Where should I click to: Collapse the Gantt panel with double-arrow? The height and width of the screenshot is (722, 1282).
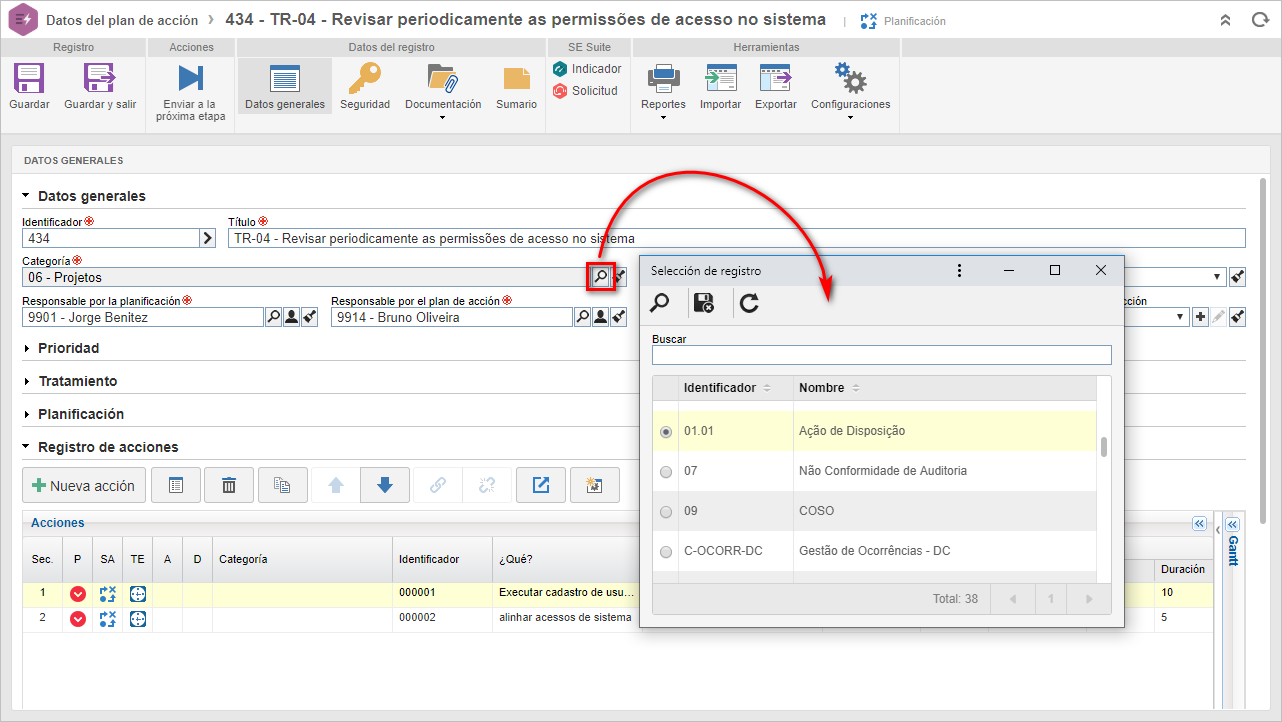[1232, 524]
